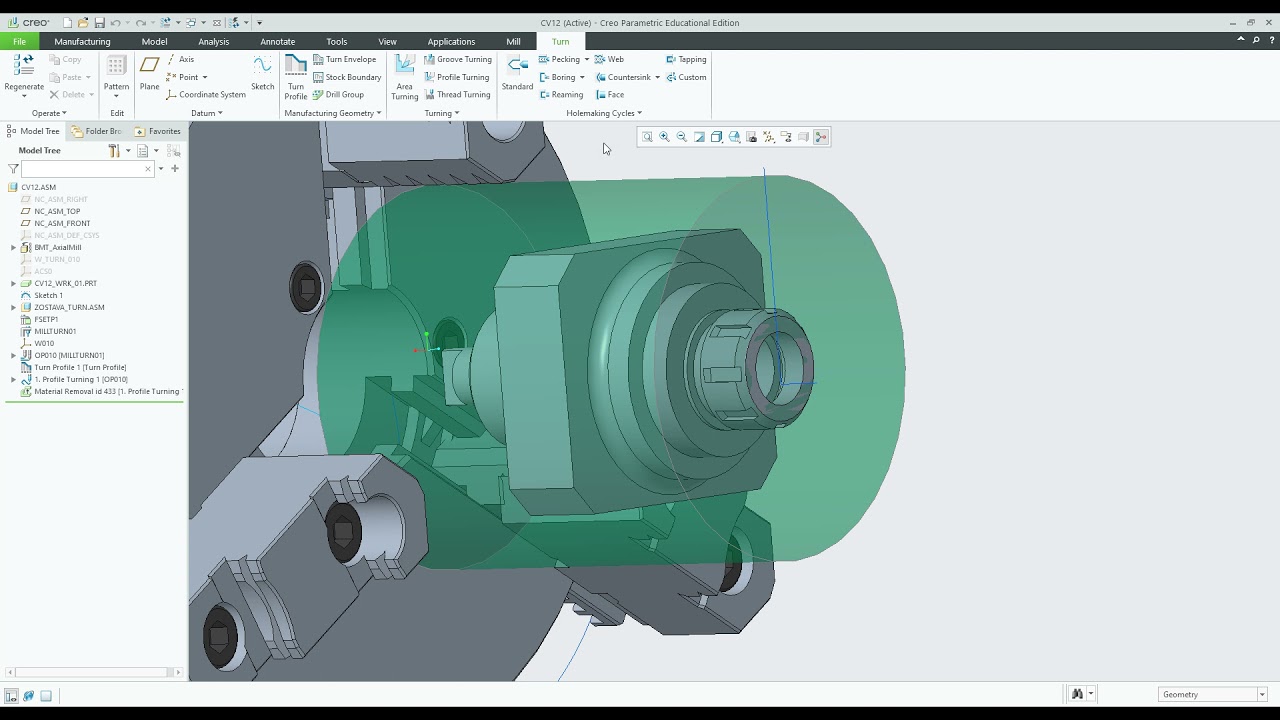Toggle the browser icon in status bar
This screenshot has width=1280, height=720.
[28, 696]
